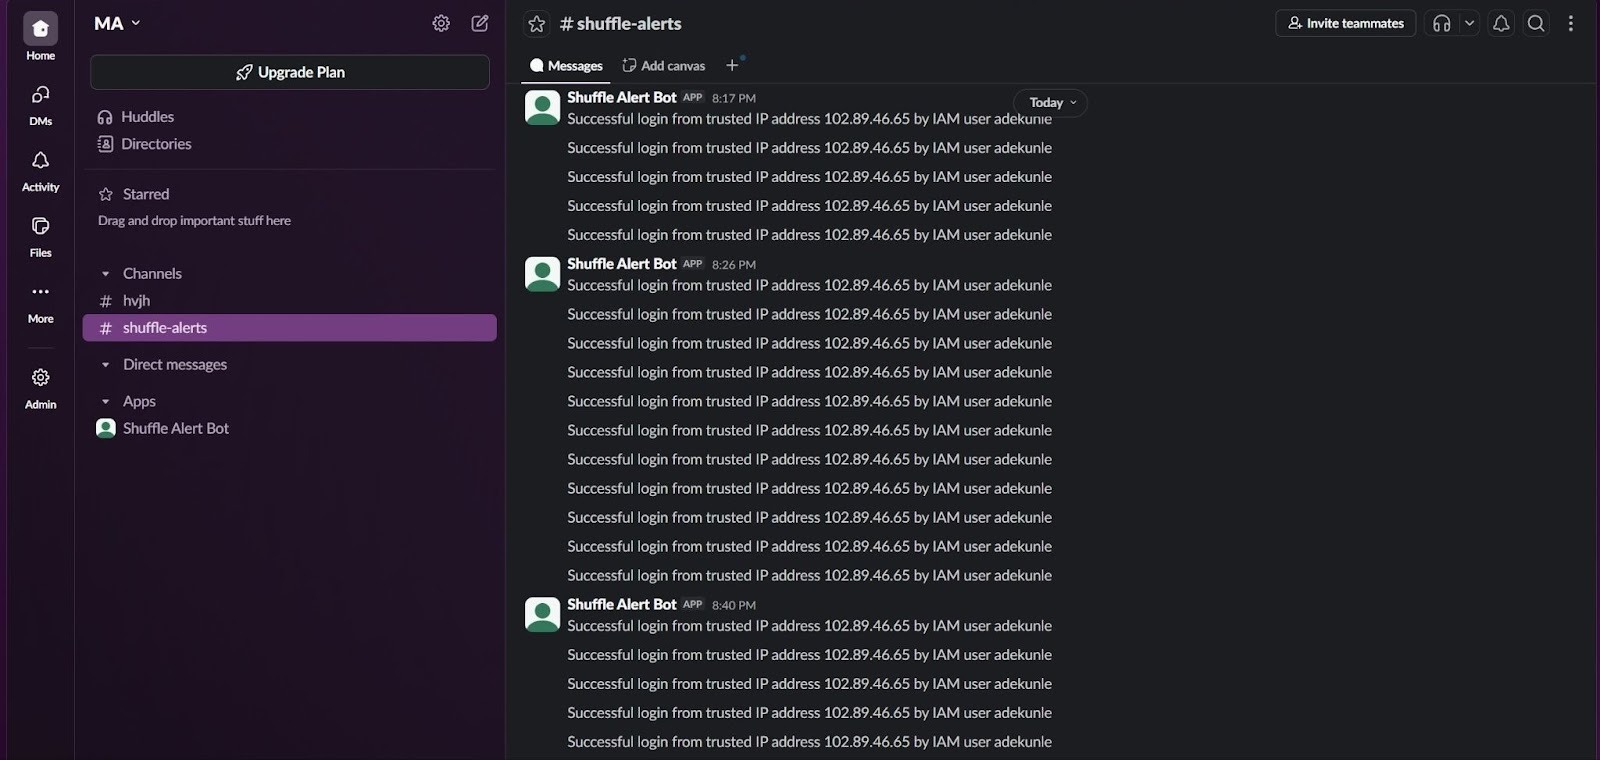Click Shuffle Alert Bot avatar at 8:26 PM

point(542,274)
